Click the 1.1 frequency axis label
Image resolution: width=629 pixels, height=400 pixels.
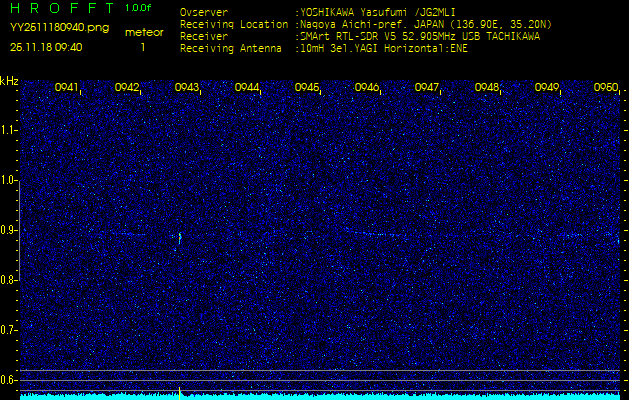pyautogui.click(x=9, y=130)
